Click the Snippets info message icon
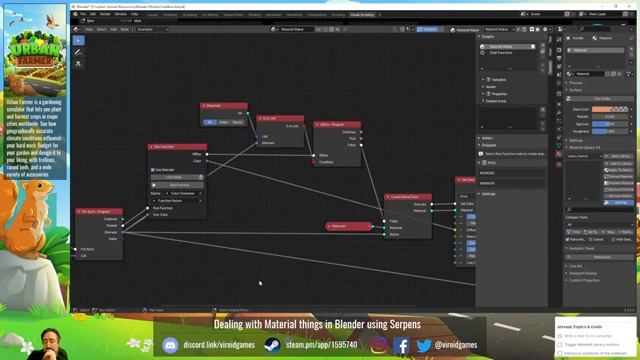Screen dimensions: 640x360 pyautogui.click(x=481, y=154)
